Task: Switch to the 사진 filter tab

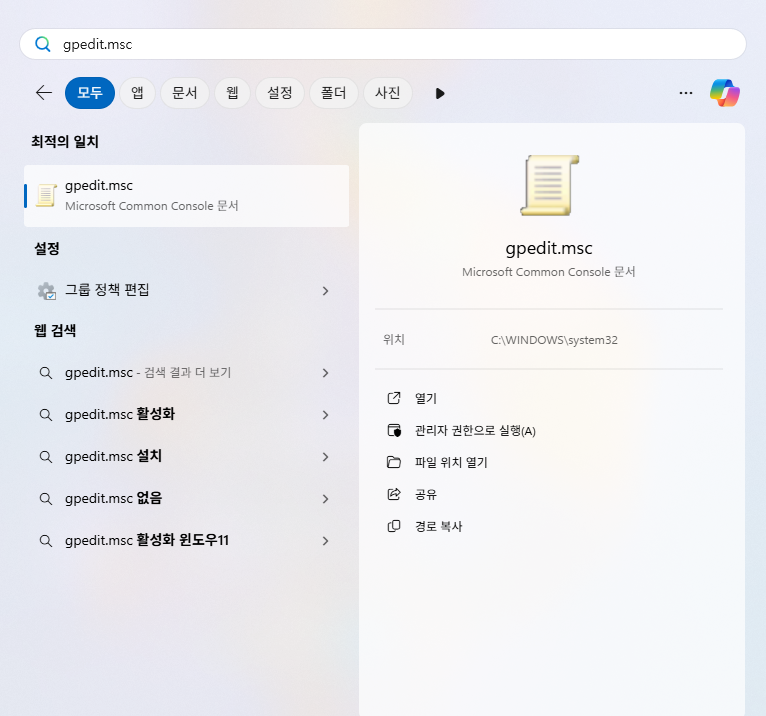Action: pos(388,93)
